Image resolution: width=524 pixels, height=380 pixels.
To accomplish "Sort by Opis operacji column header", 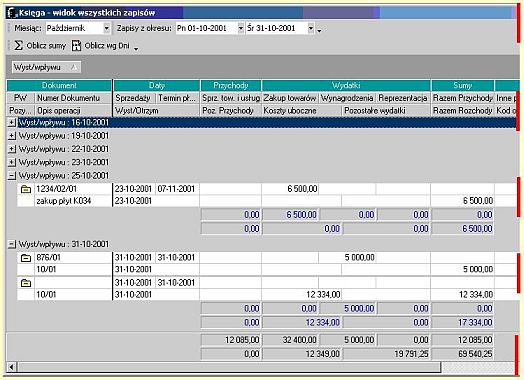I will pyautogui.click(x=73, y=111).
